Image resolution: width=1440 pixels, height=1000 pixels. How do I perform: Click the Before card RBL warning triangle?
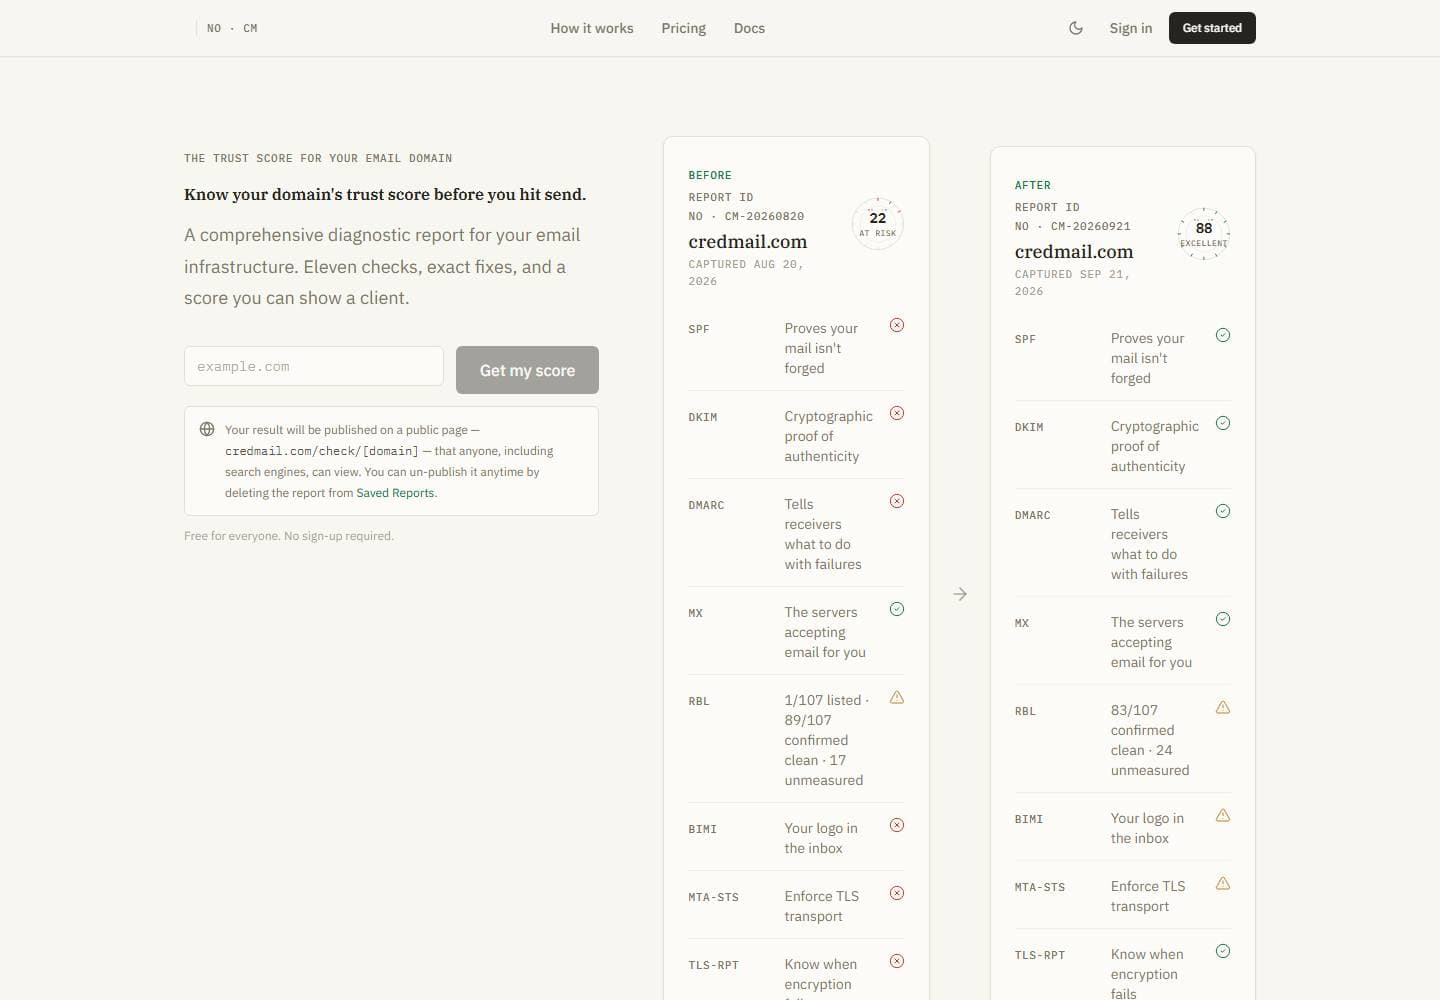tap(897, 697)
